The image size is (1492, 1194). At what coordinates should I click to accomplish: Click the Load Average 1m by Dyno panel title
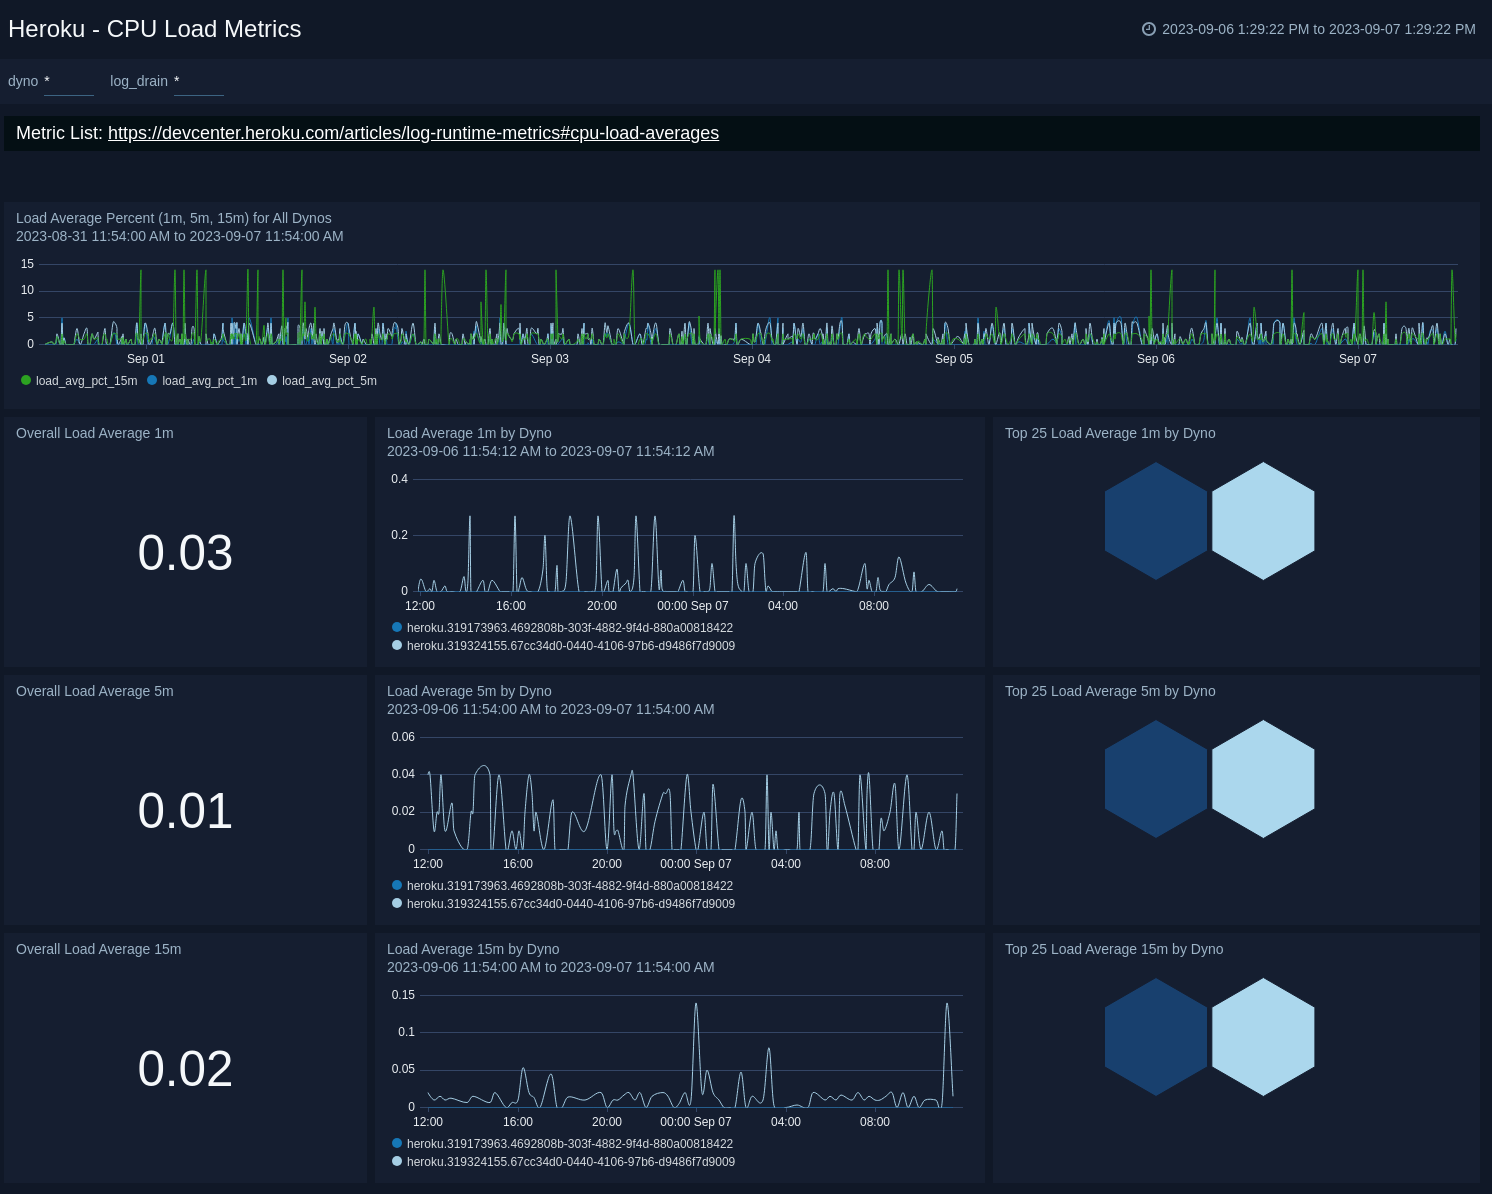click(x=469, y=432)
